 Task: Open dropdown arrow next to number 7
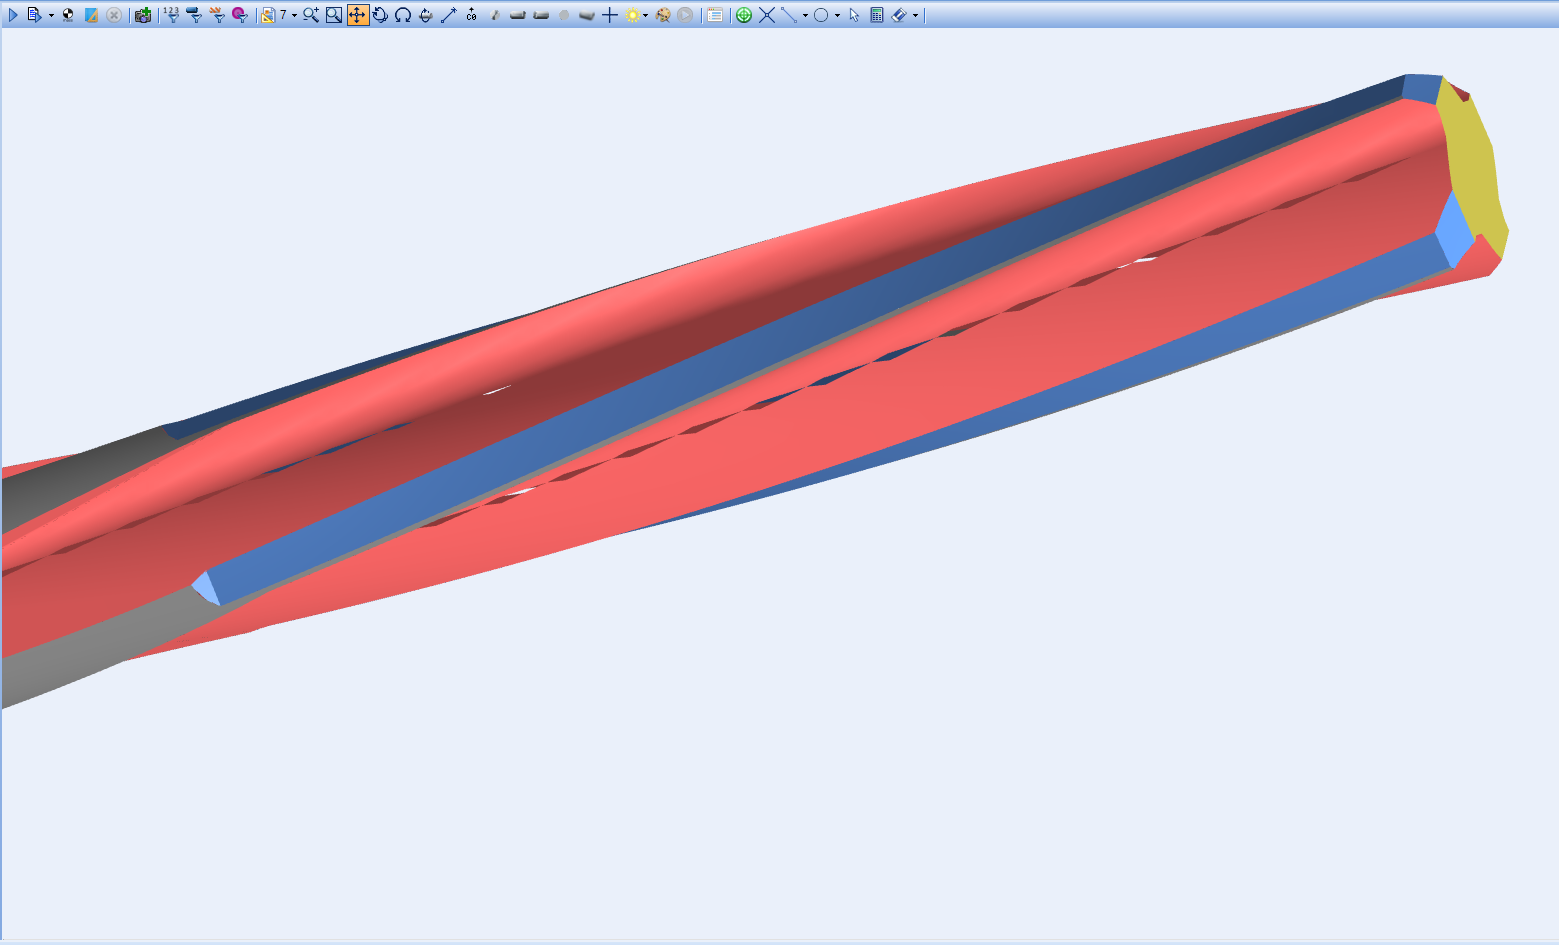[294, 15]
